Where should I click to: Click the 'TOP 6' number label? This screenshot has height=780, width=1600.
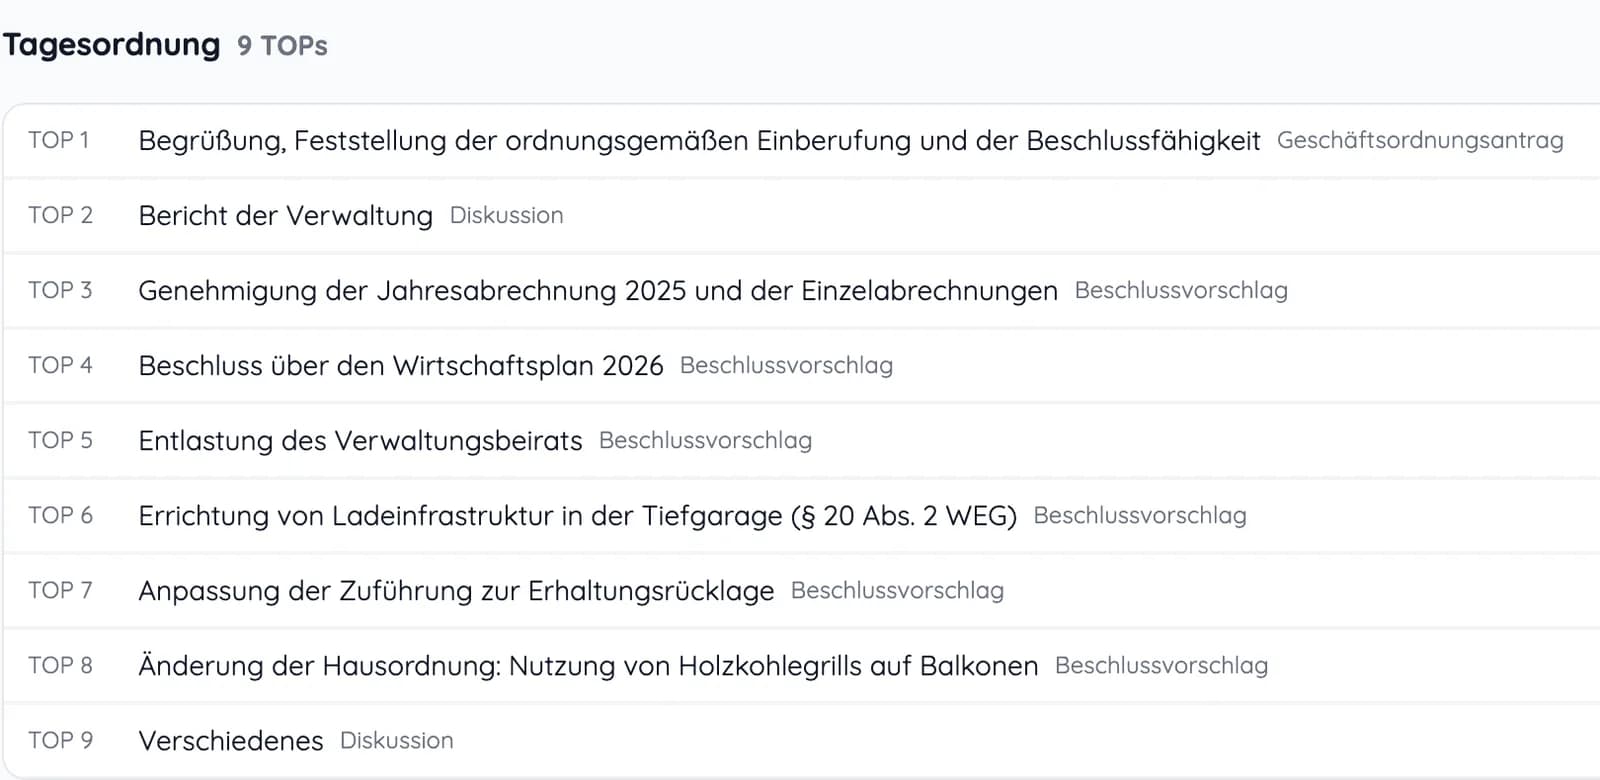(x=60, y=515)
